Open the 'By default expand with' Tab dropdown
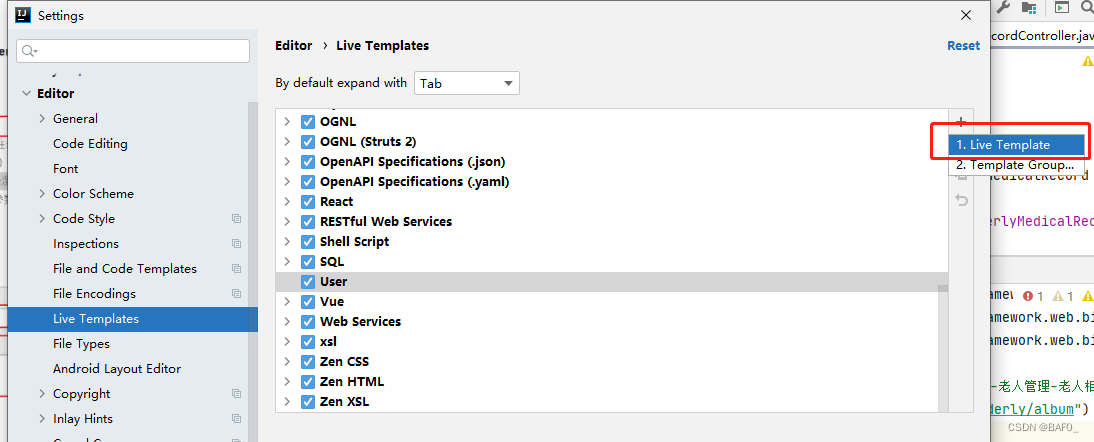1094x442 pixels. [467, 84]
